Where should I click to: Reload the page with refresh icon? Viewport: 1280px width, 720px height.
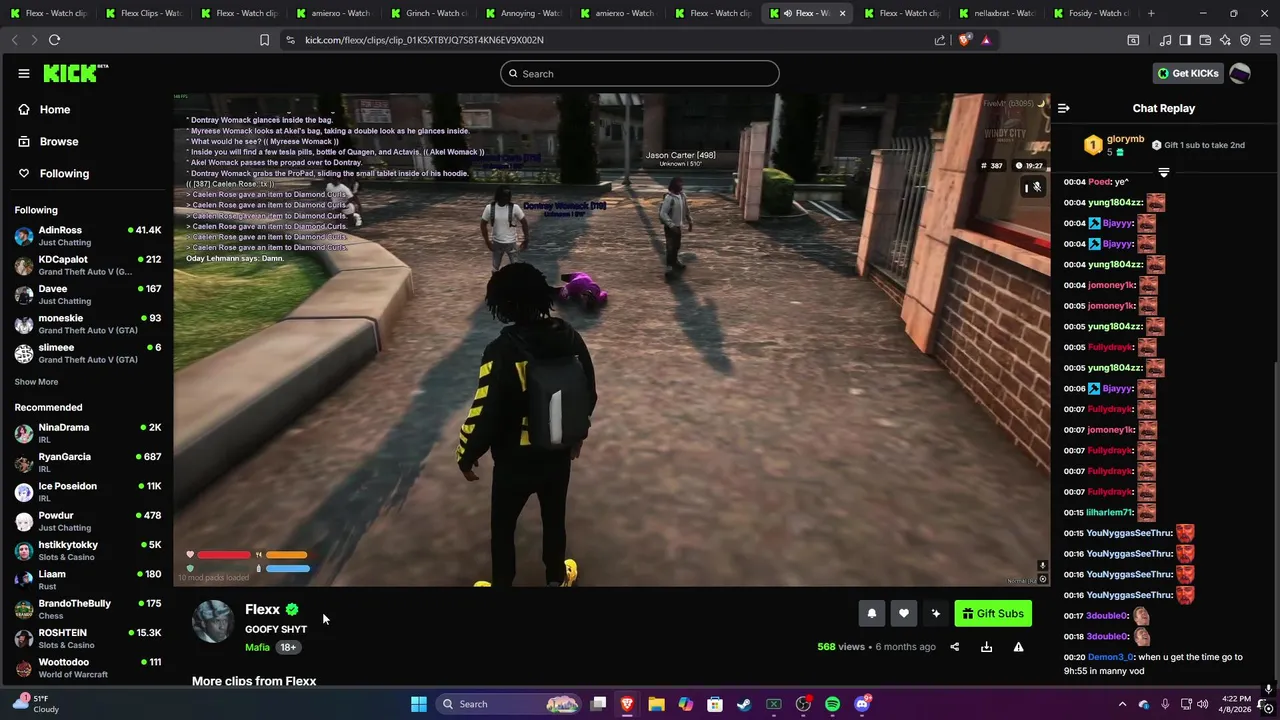(x=55, y=40)
